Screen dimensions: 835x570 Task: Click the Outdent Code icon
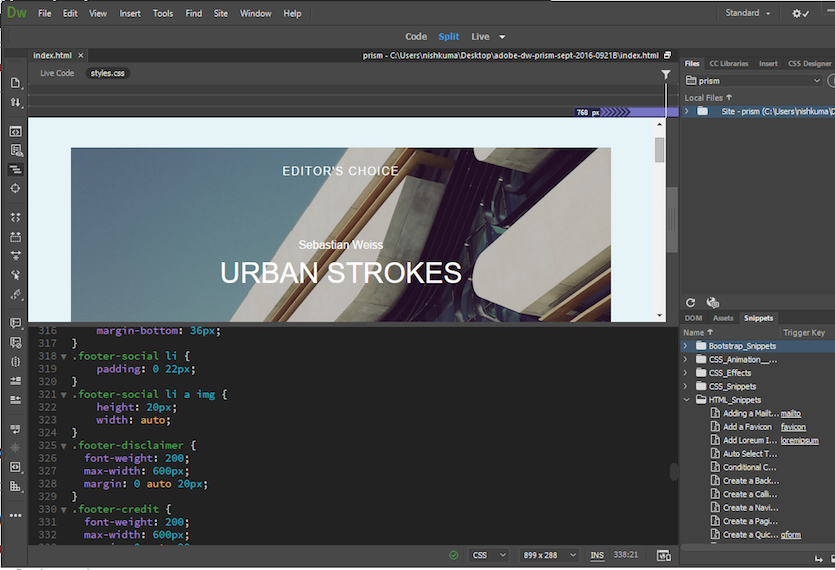[x=15, y=400]
